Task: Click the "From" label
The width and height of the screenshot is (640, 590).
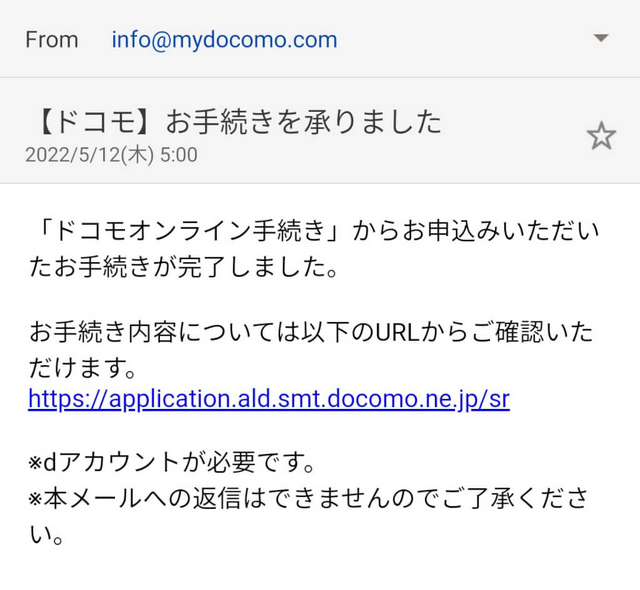Action: point(51,40)
